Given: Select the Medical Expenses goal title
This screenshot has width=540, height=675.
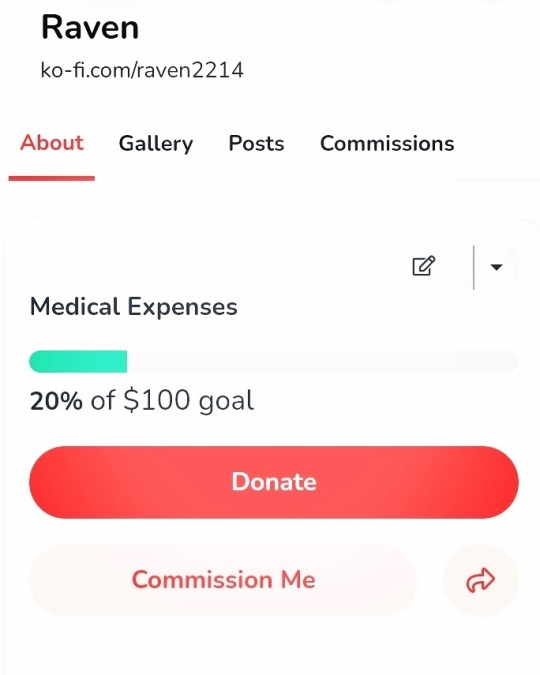Looking at the screenshot, I should pos(133,307).
